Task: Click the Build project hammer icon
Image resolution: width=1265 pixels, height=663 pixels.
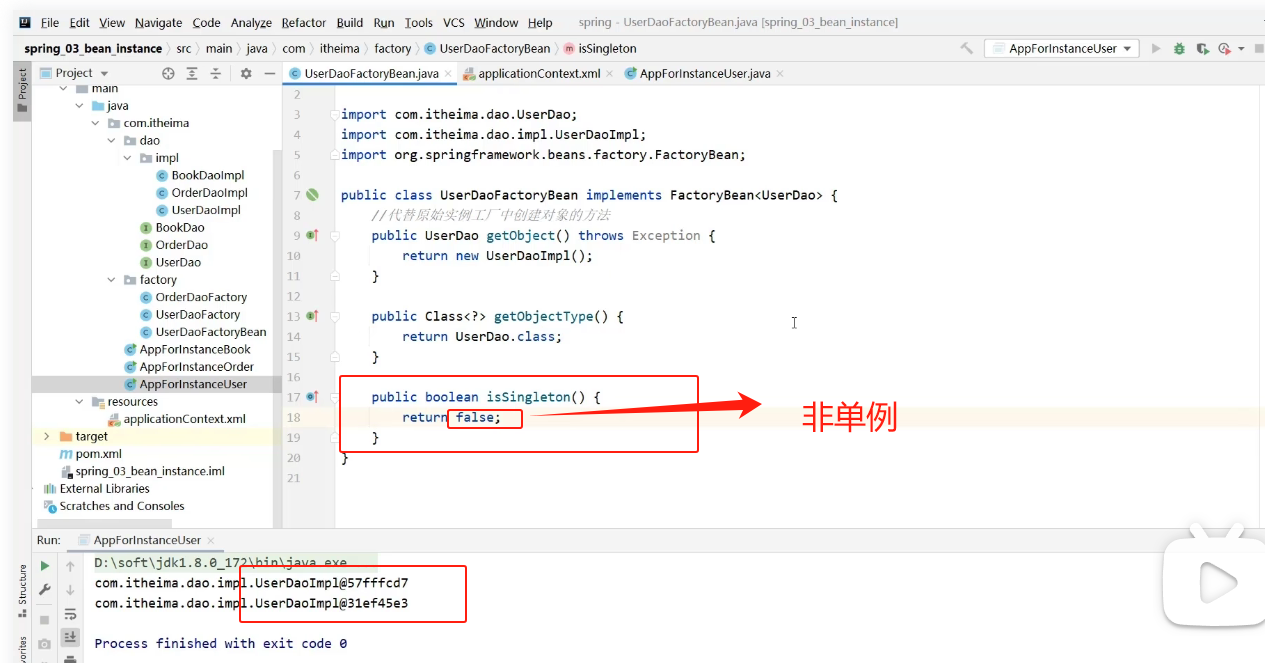Action: pyautogui.click(x=966, y=48)
